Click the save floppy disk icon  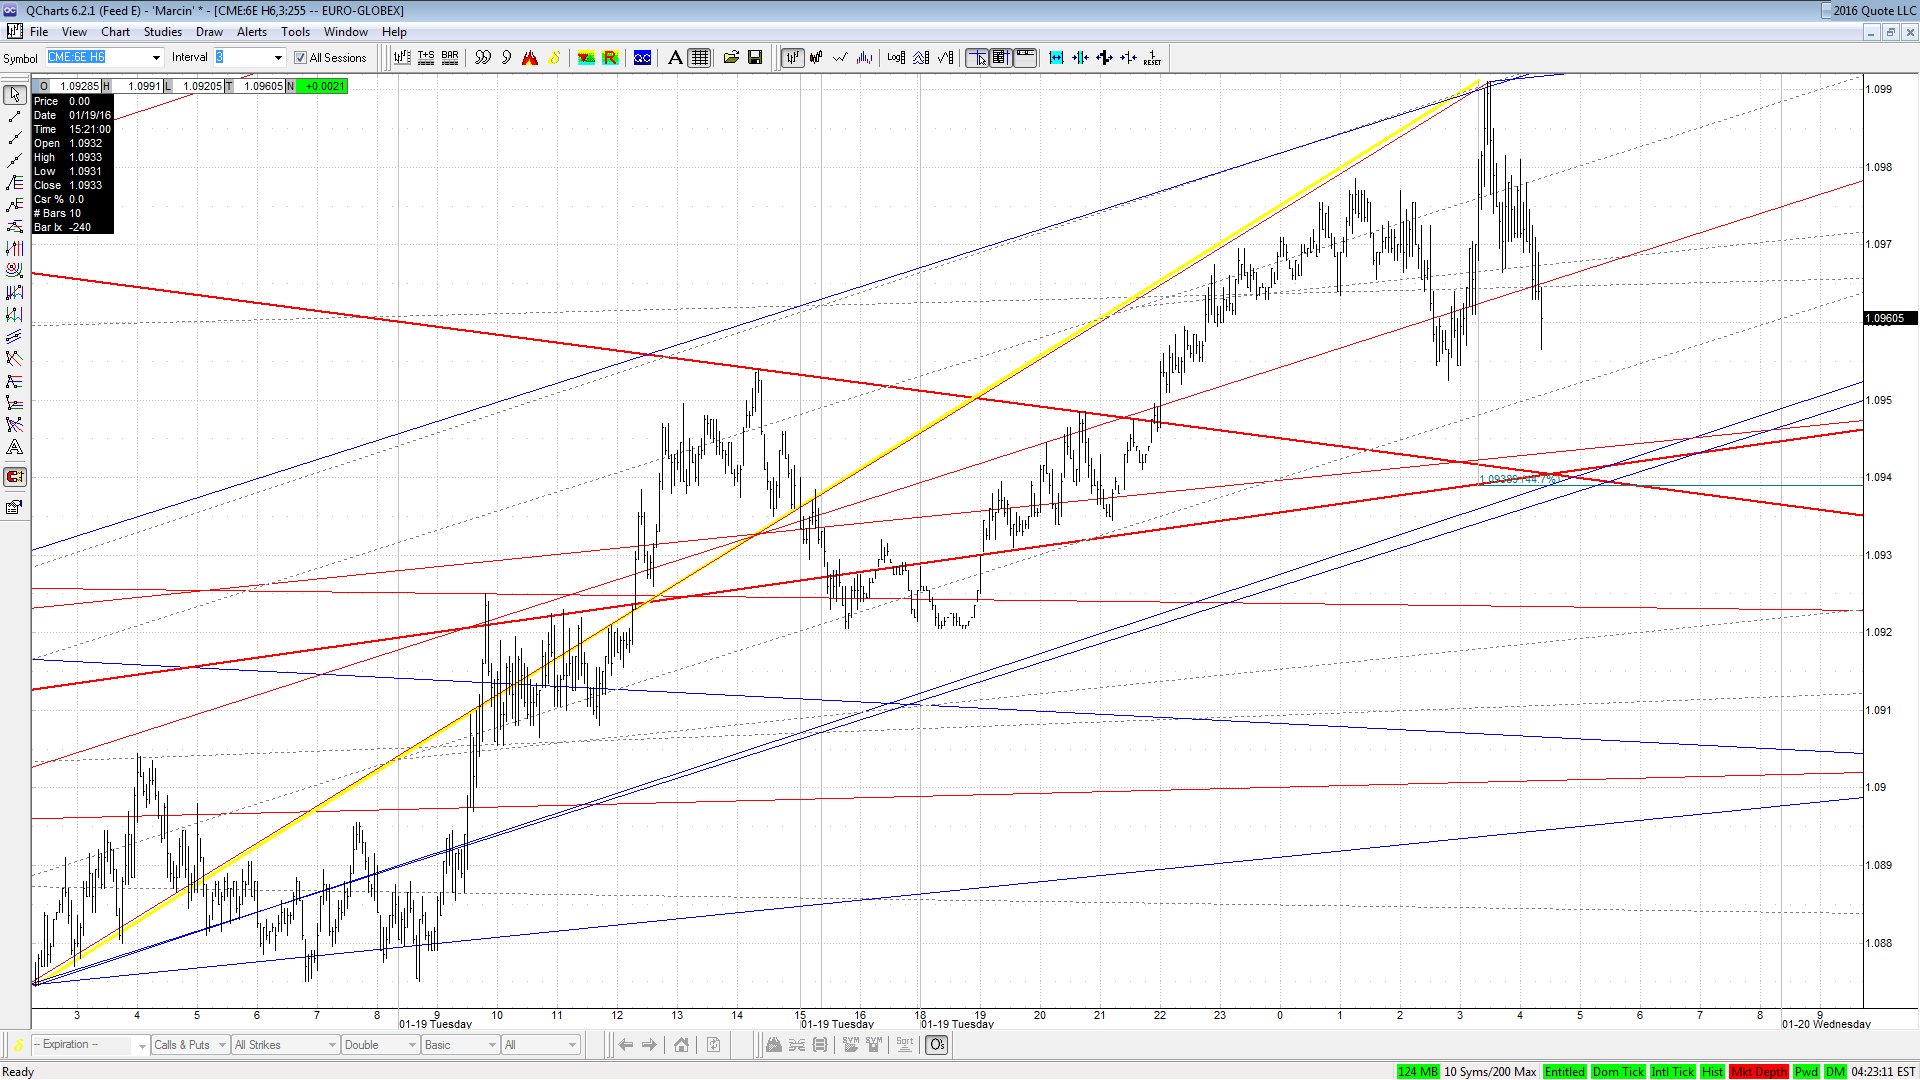coord(755,58)
